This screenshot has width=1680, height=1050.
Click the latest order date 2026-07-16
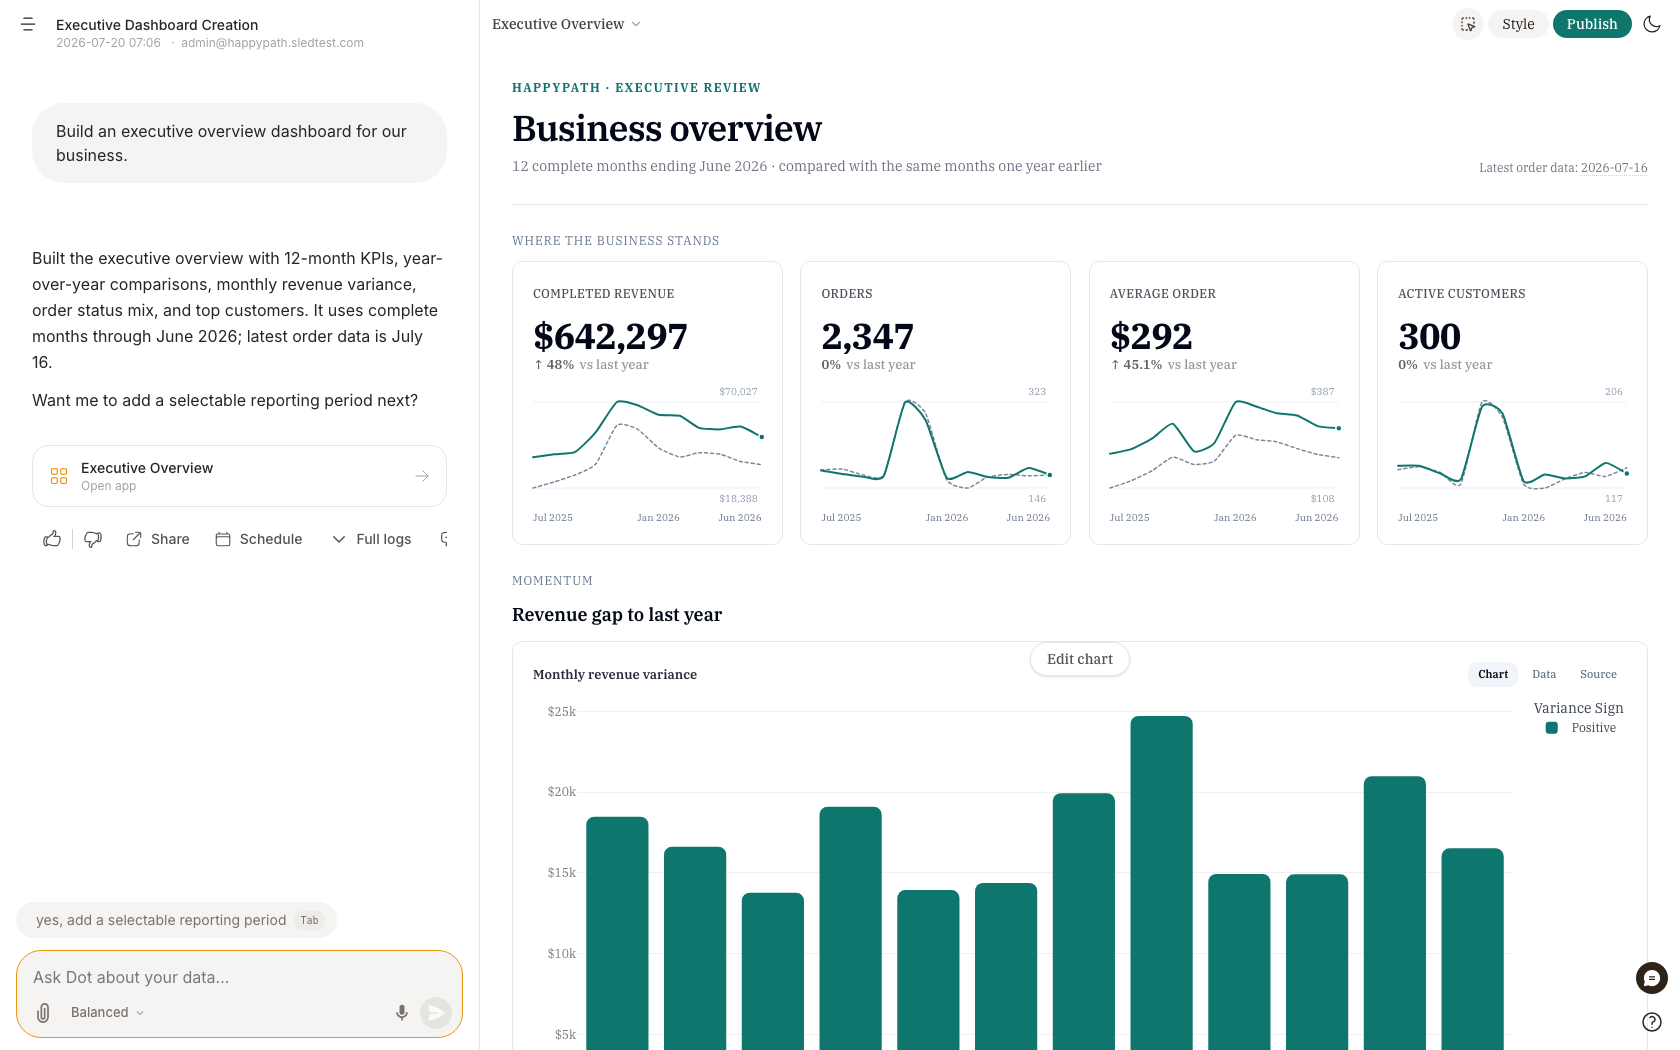tap(1614, 168)
